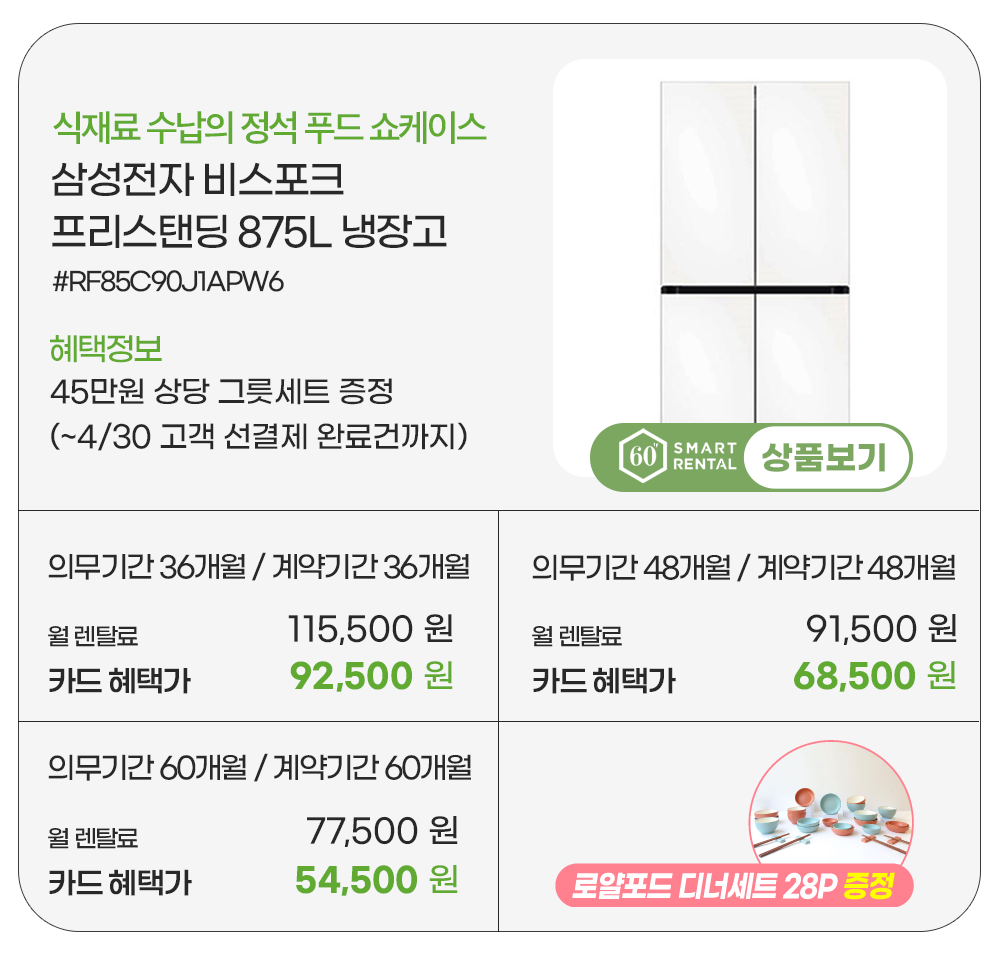
Task: Select the 36개월 contract period heading
Action: coord(259,567)
